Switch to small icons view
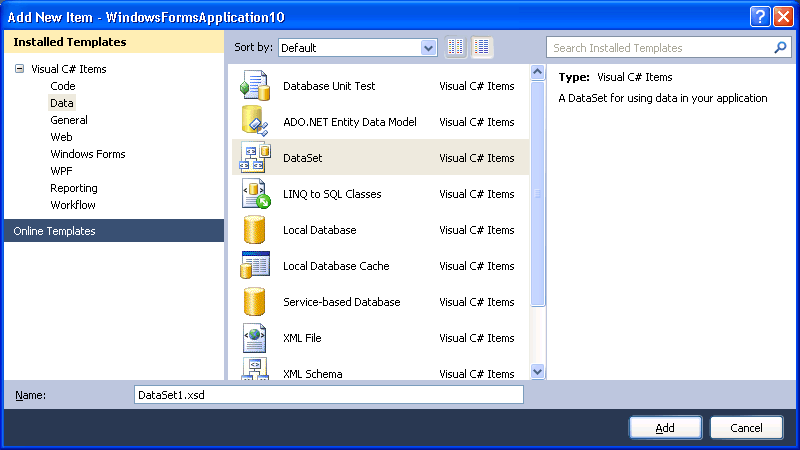800x450 pixels. point(457,47)
